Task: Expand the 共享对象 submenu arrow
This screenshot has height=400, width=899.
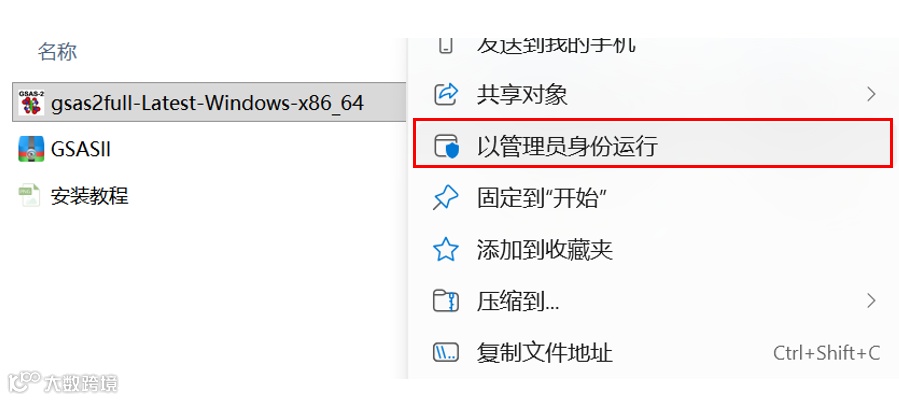Action: 871,94
